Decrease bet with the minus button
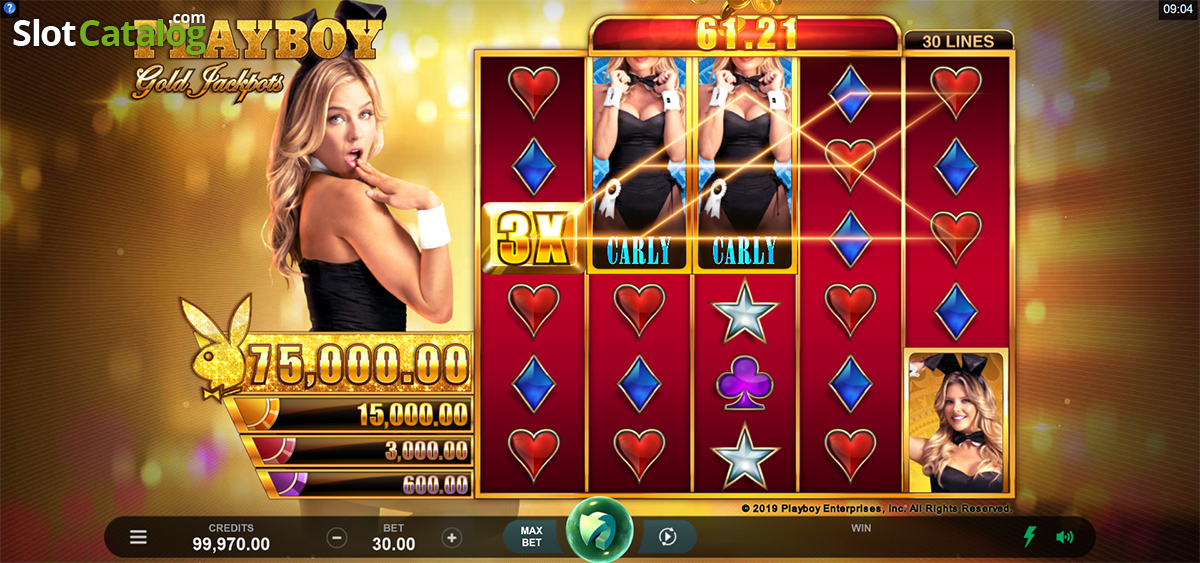This screenshot has height=563, width=1200. 337,537
